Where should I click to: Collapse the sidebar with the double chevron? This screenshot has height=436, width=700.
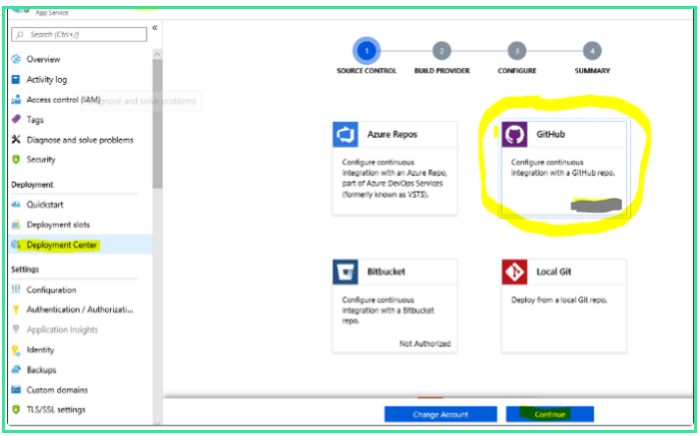155,28
